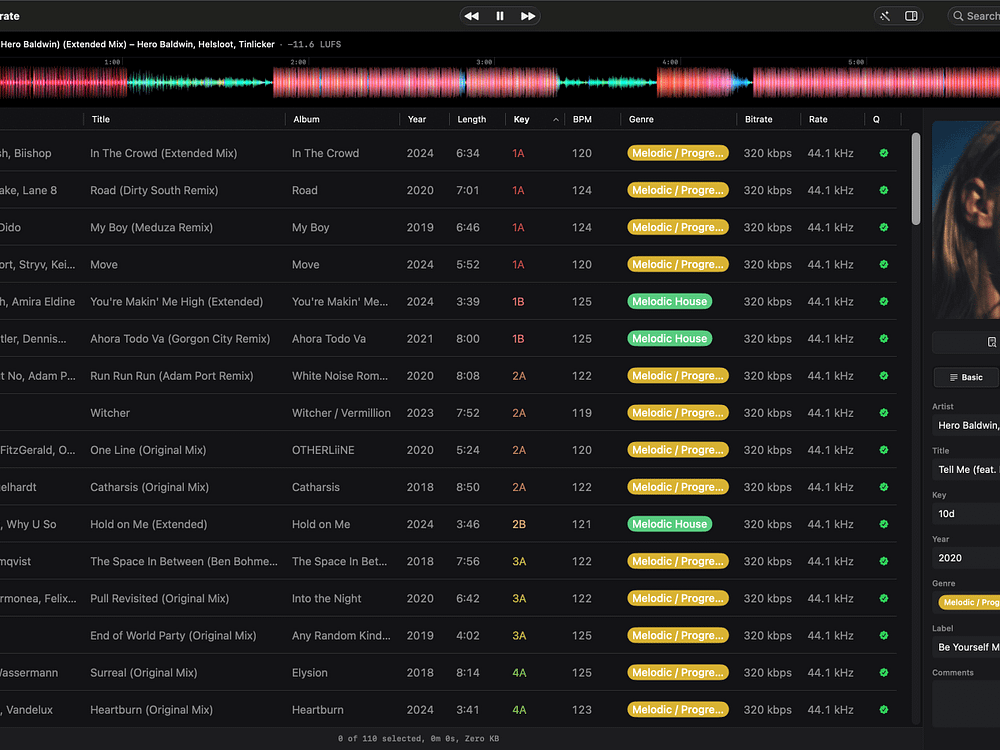Click the '0 of 110 selected' status text
The image size is (1000, 750).
click(379, 739)
